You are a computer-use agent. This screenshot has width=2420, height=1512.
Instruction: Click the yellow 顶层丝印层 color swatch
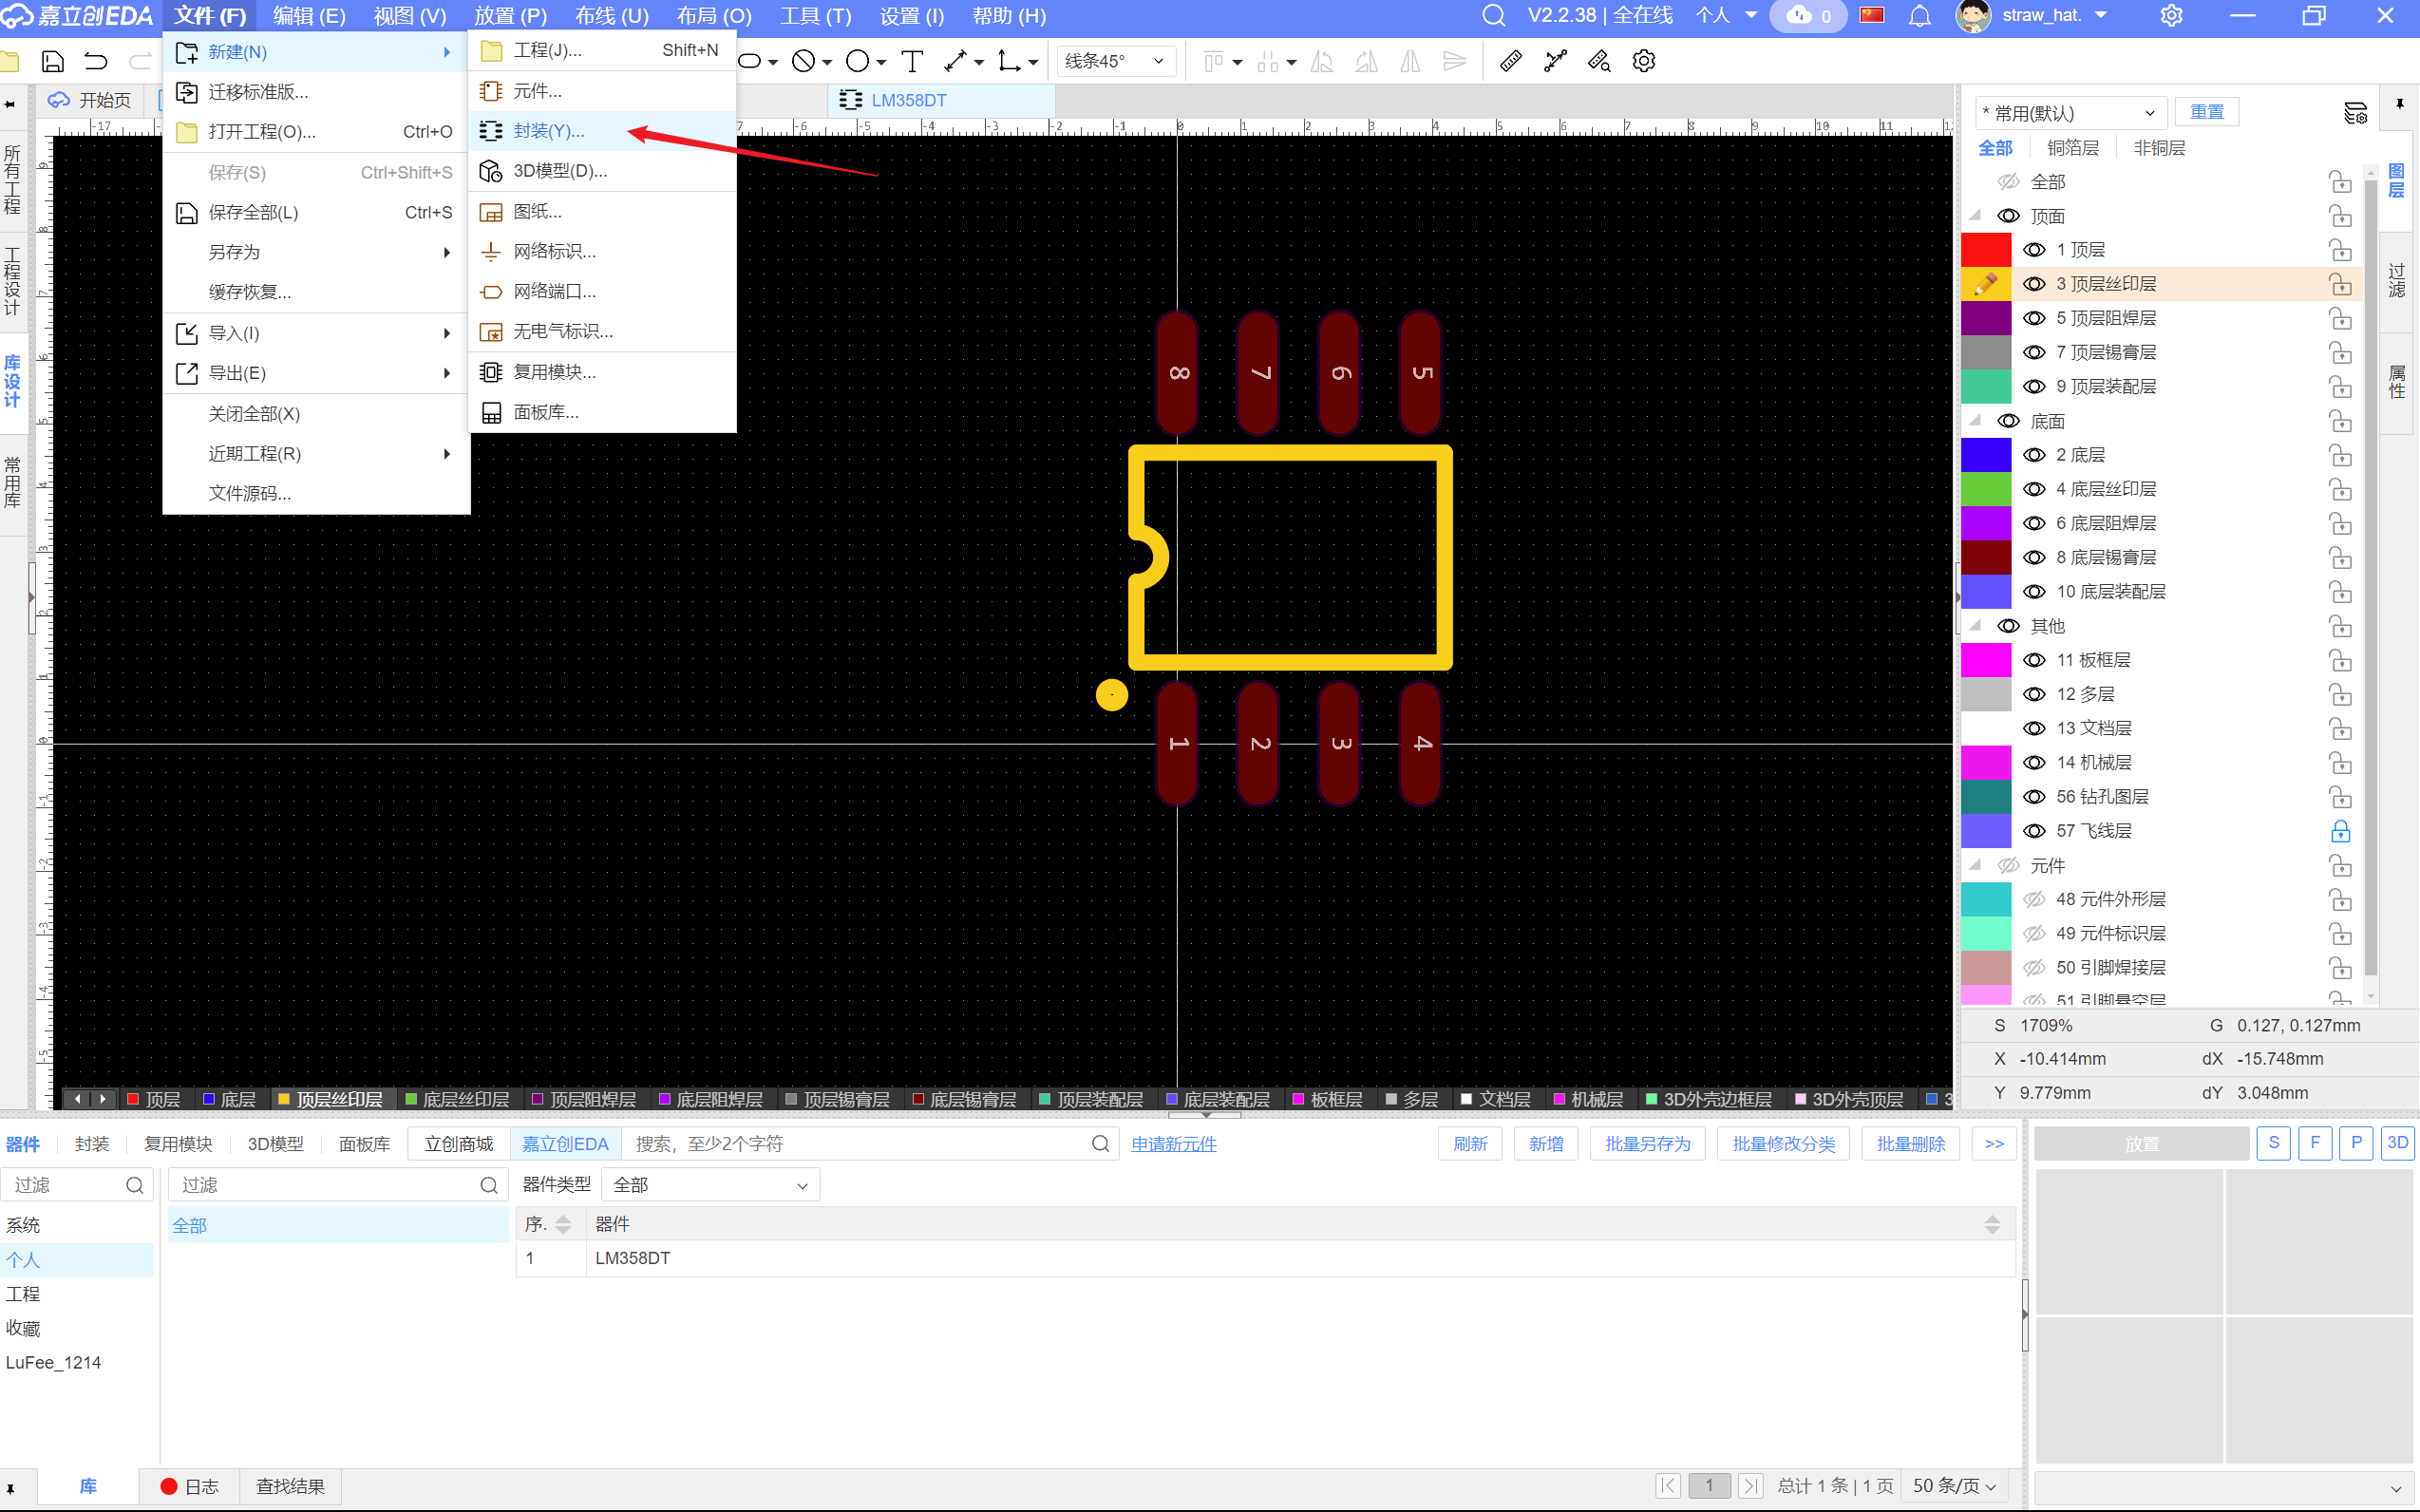pyautogui.click(x=1985, y=284)
